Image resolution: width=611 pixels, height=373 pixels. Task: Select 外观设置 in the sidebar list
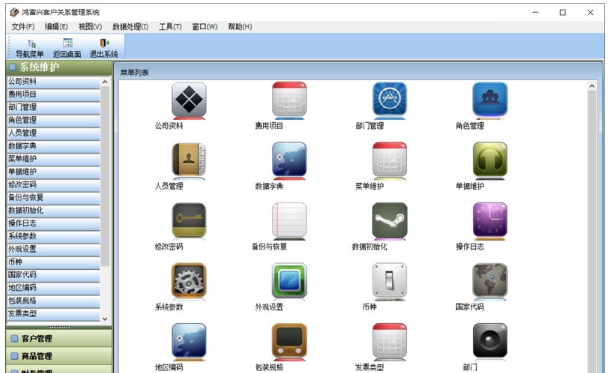point(54,249)
